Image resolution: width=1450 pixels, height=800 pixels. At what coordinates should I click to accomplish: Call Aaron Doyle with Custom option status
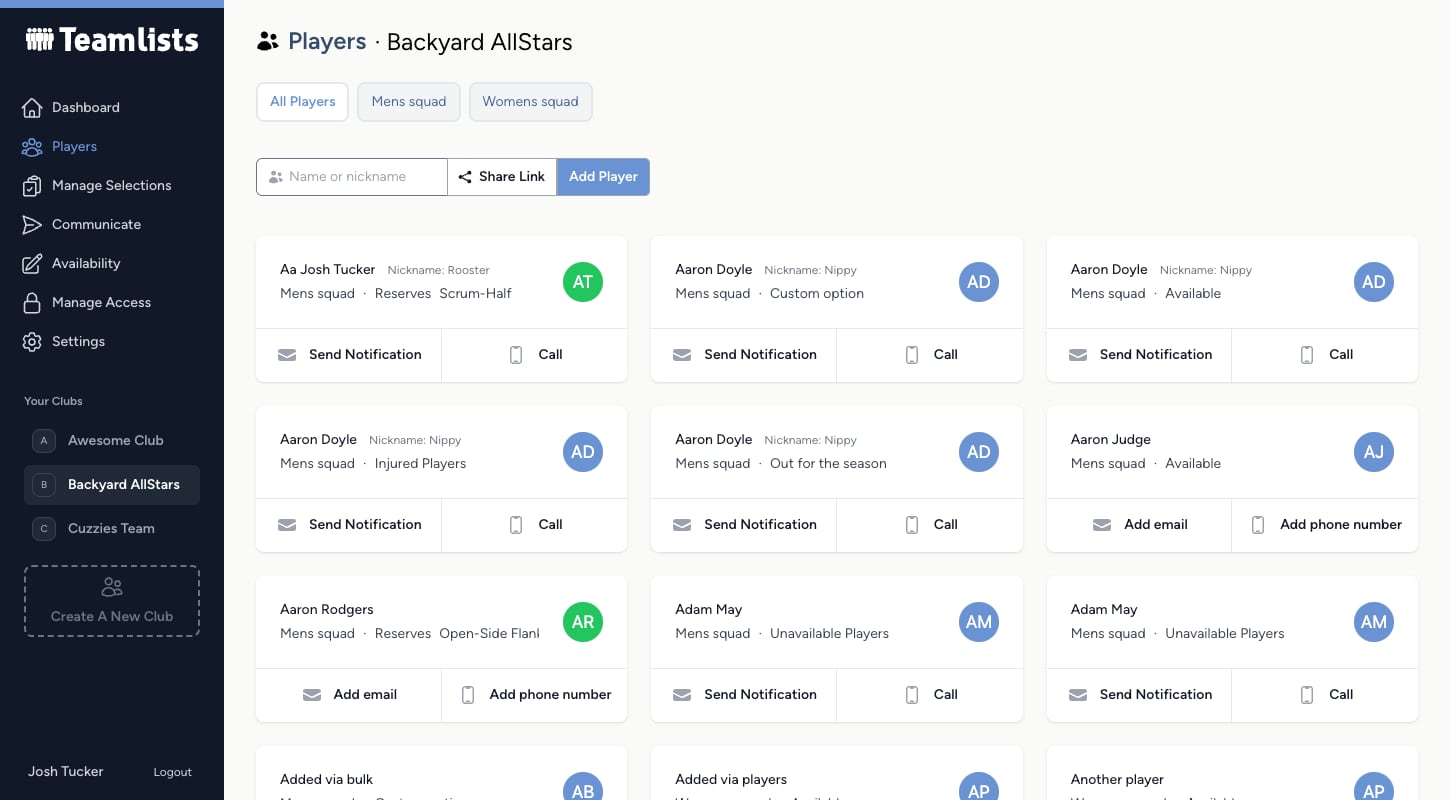(930, 354)
